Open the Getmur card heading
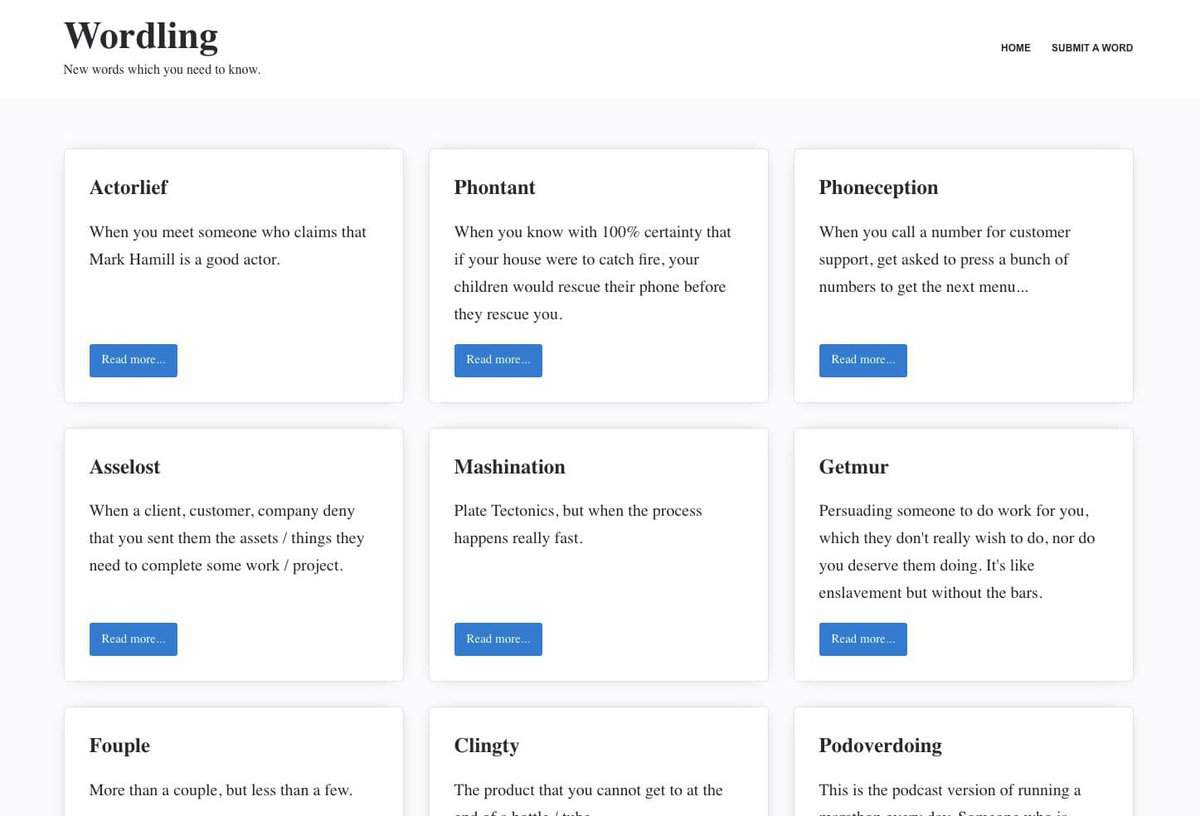 point(853,467)
